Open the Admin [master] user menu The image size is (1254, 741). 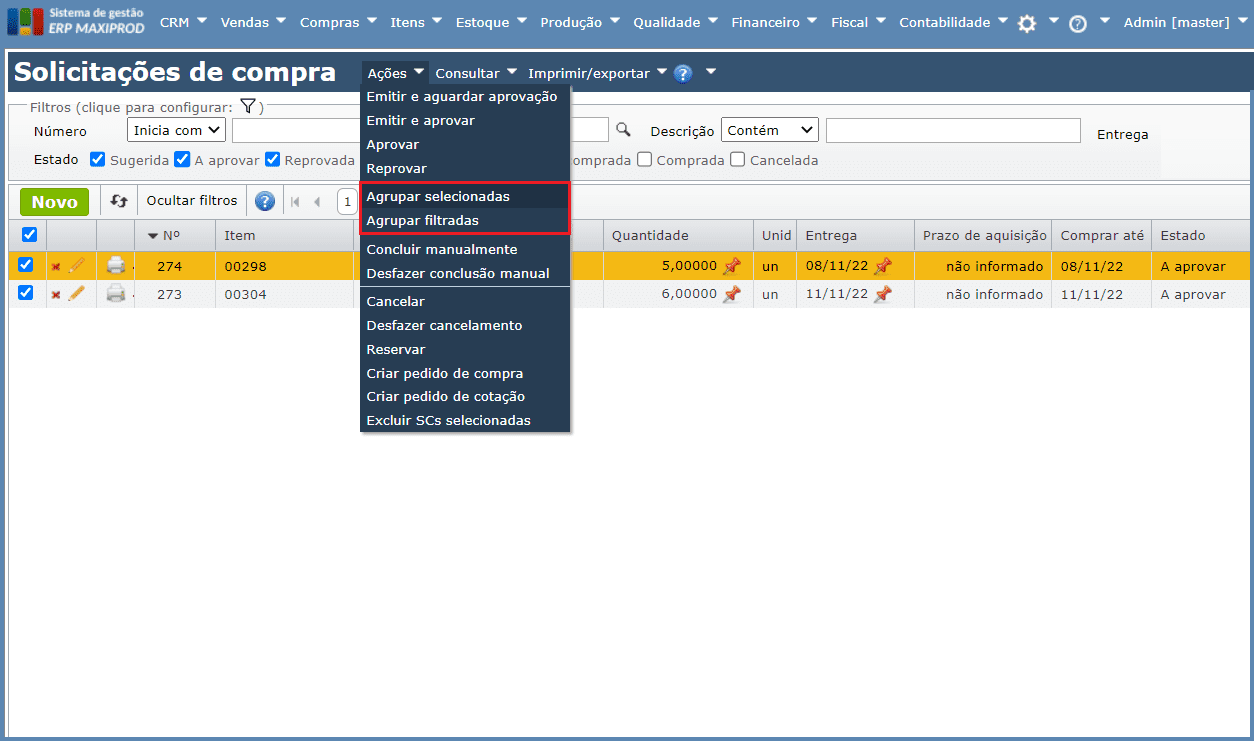1185,22
